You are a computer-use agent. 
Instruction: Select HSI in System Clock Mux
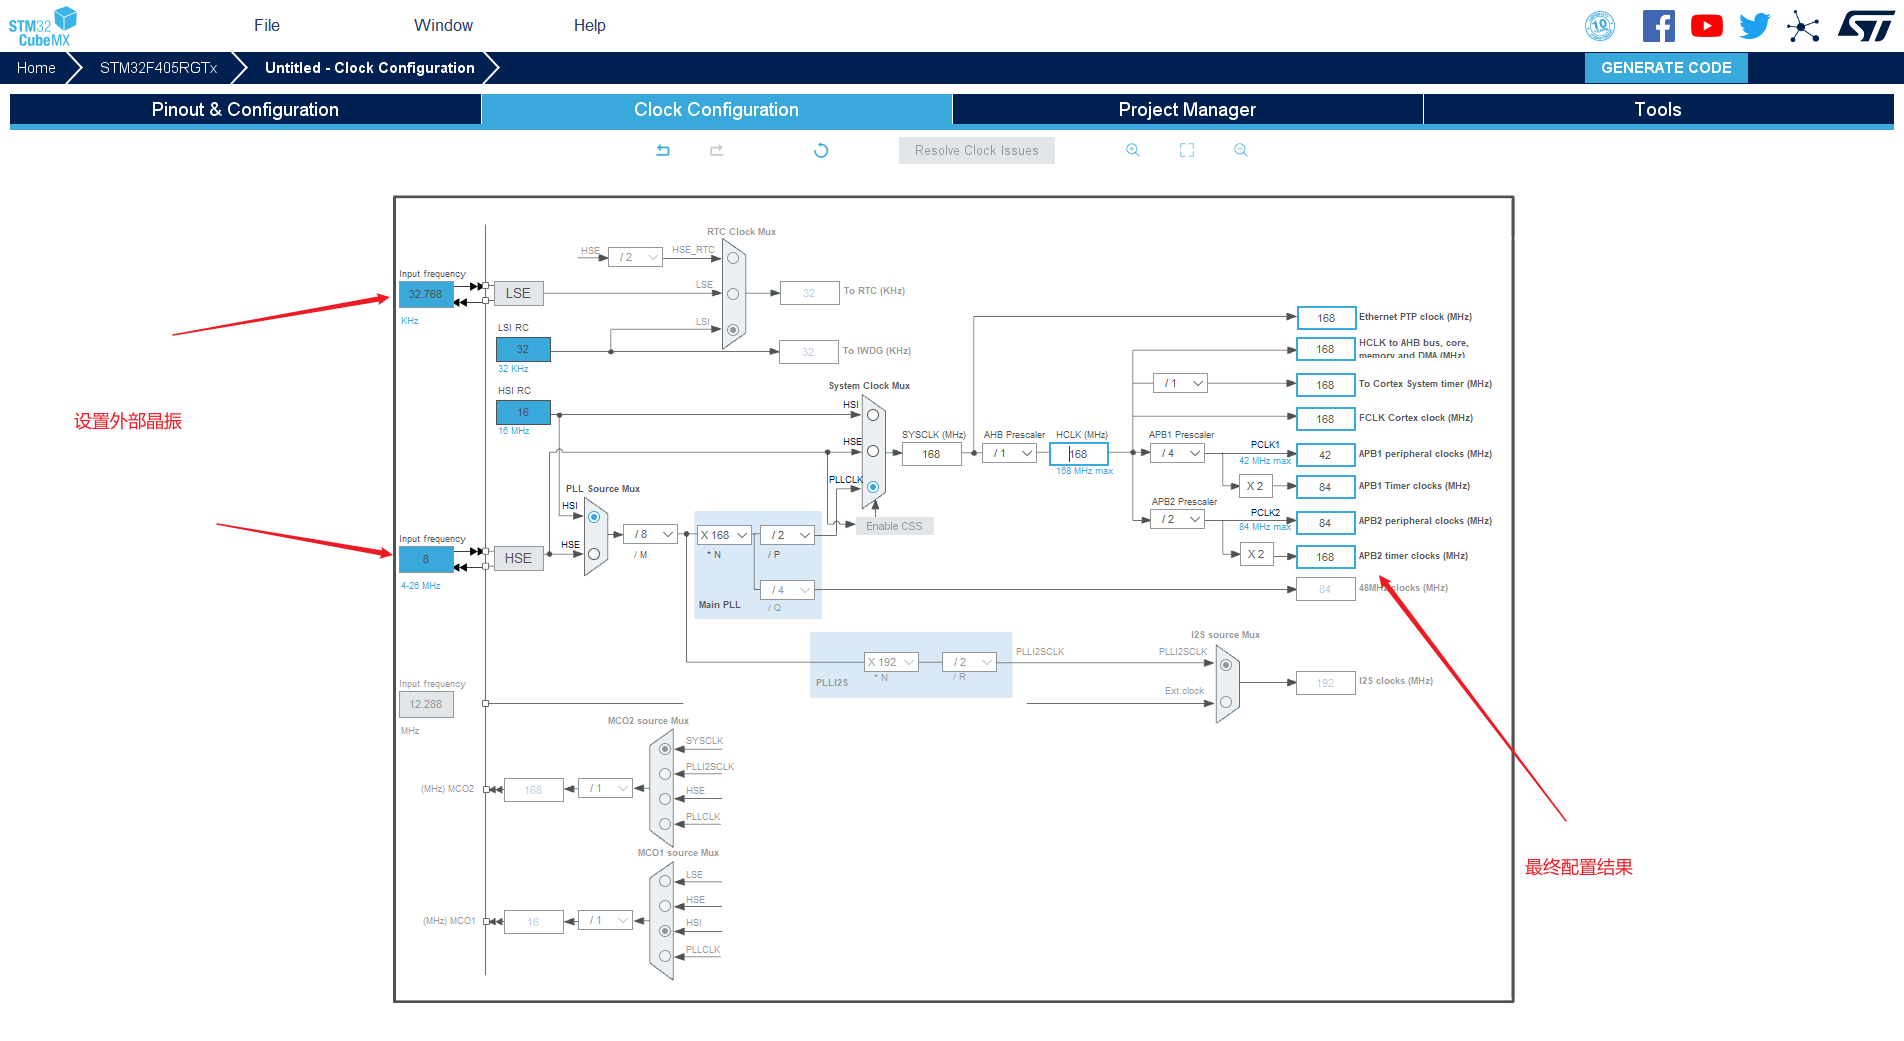point(873,415)
